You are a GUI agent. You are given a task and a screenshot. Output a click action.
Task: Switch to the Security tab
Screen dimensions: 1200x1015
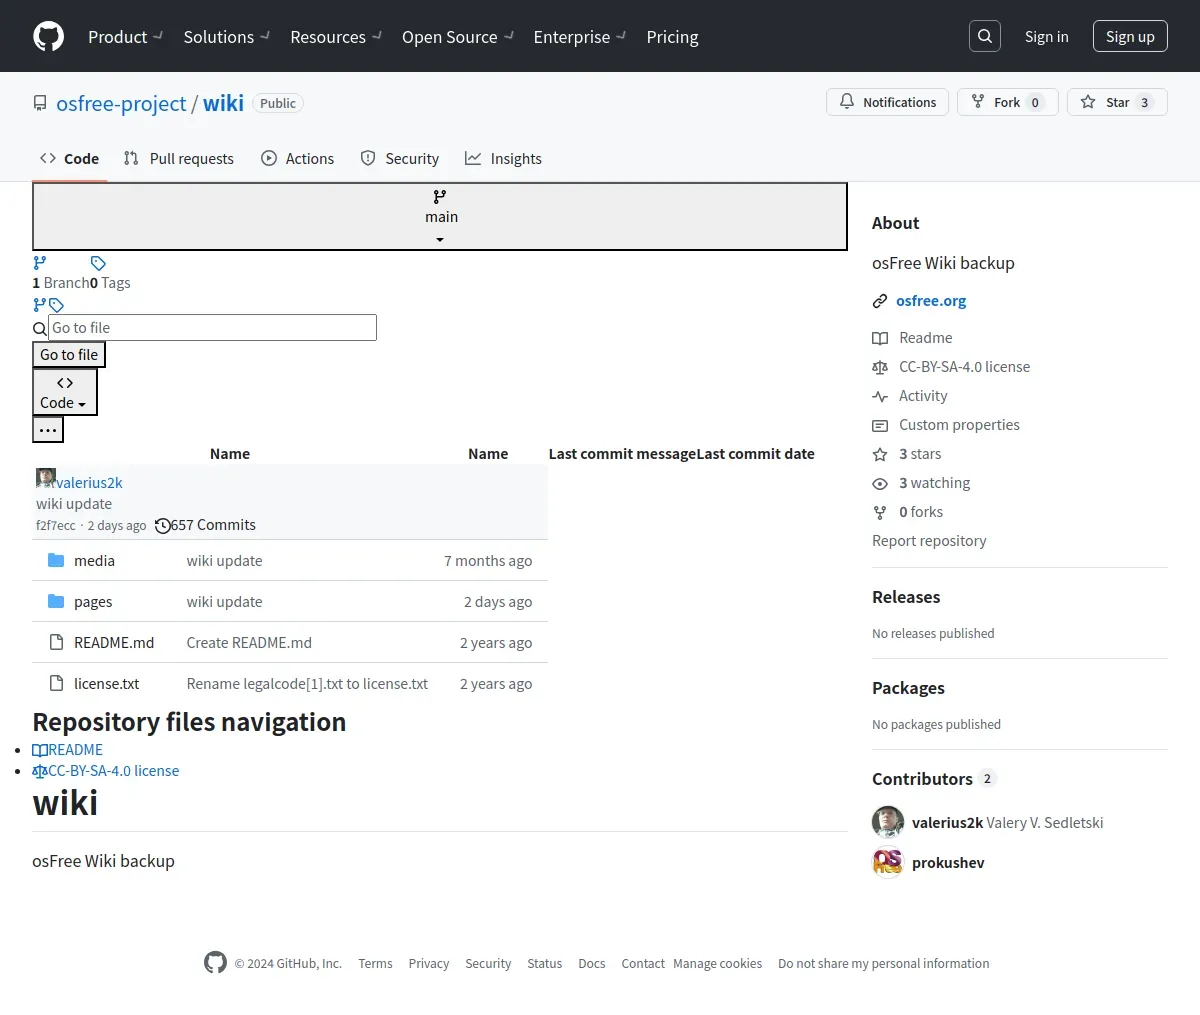[399, 158]
